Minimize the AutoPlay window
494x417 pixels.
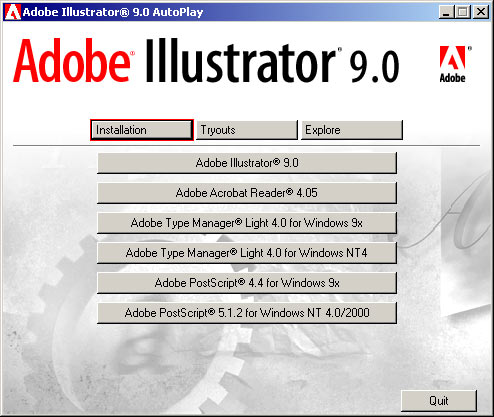(446, 12)
